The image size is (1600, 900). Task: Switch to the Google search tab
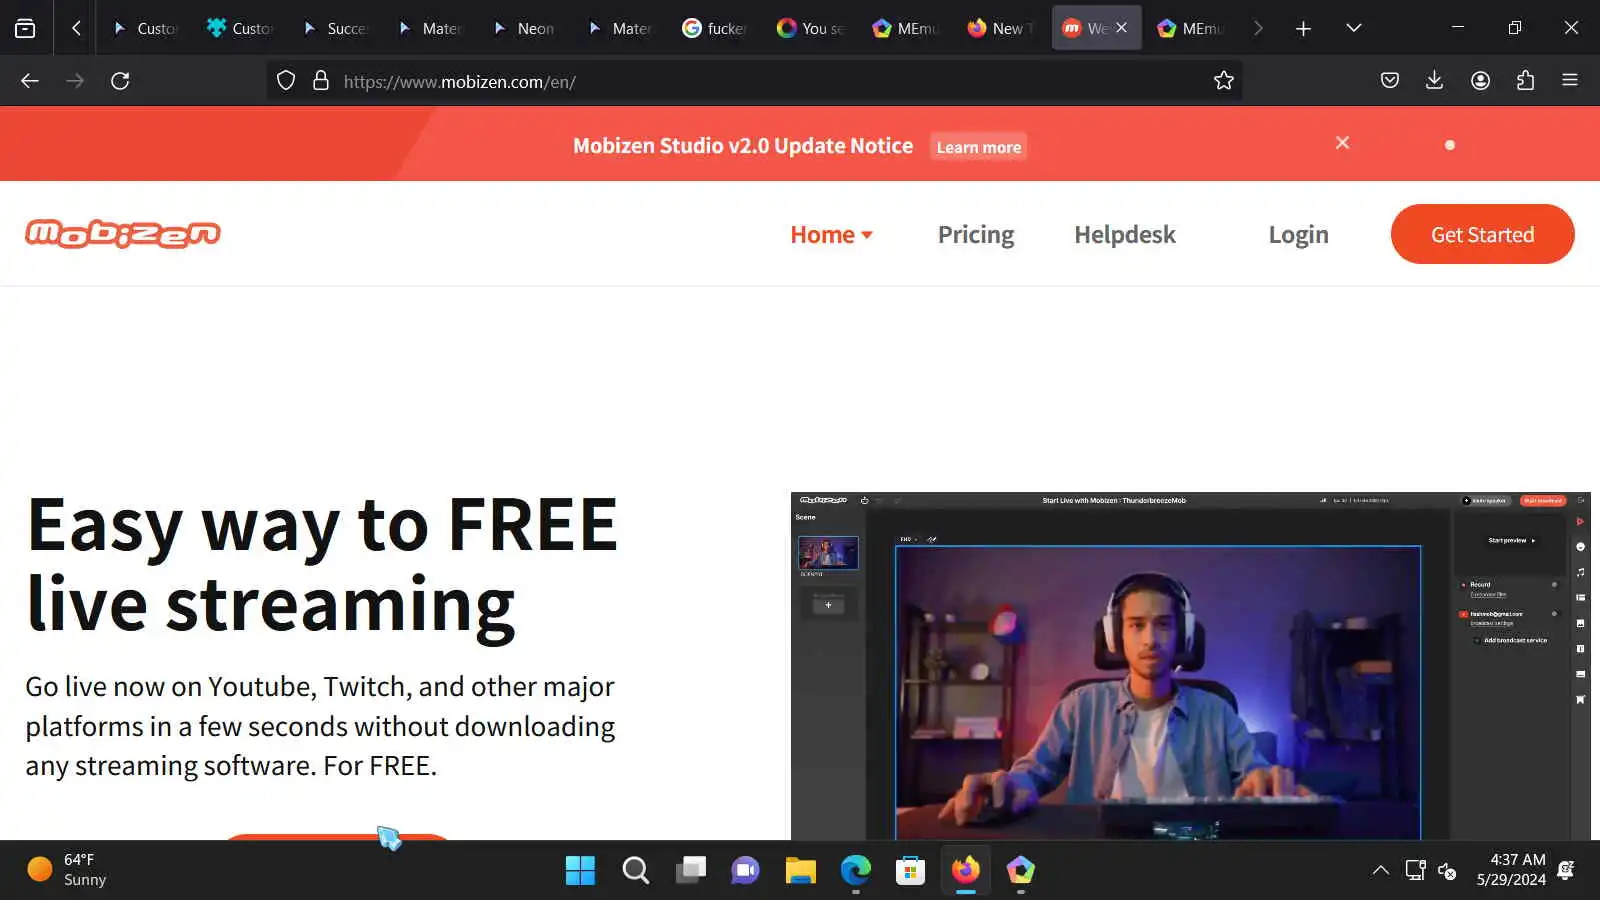tap(715, 28)
